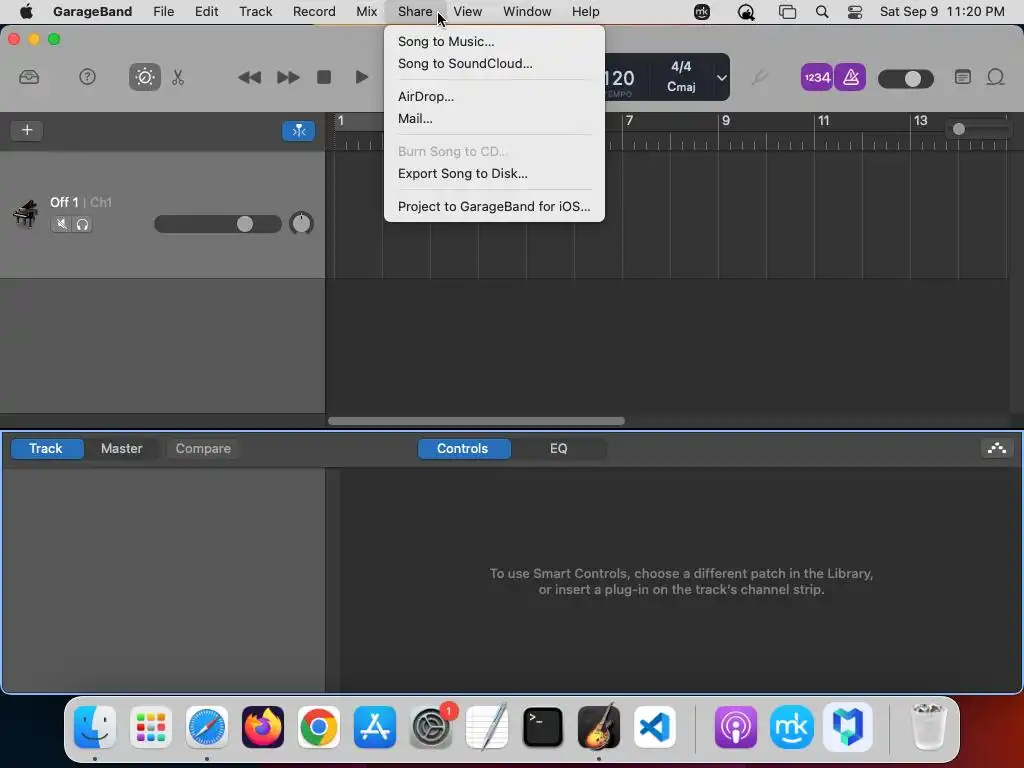The image size is (1024, 768).
Task: Open the Library panel icon
Action: tap(29, 78)
